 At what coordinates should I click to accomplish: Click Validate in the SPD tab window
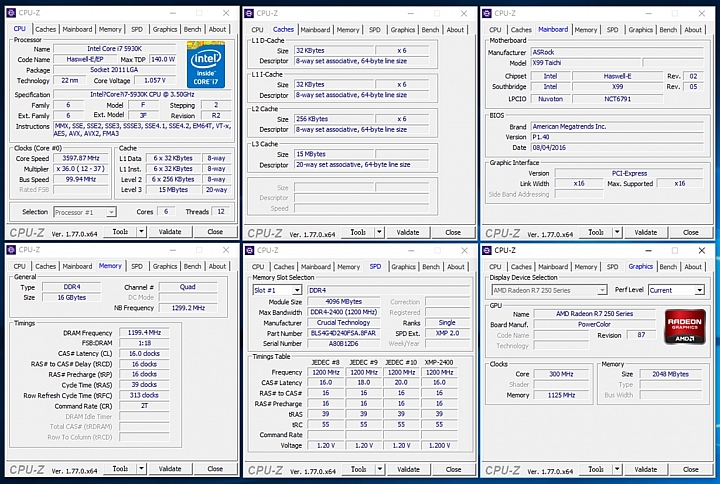point(408,469)
